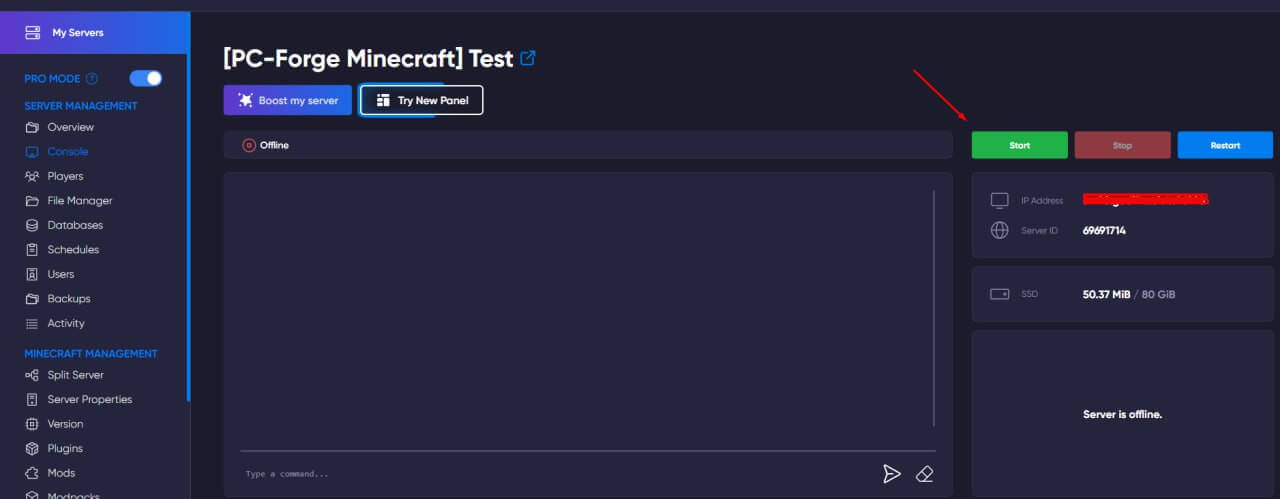Click the Boost my server button
The width and height of the screenshot is (1280, 499).
pyautogui.click(x=288, y=100)
